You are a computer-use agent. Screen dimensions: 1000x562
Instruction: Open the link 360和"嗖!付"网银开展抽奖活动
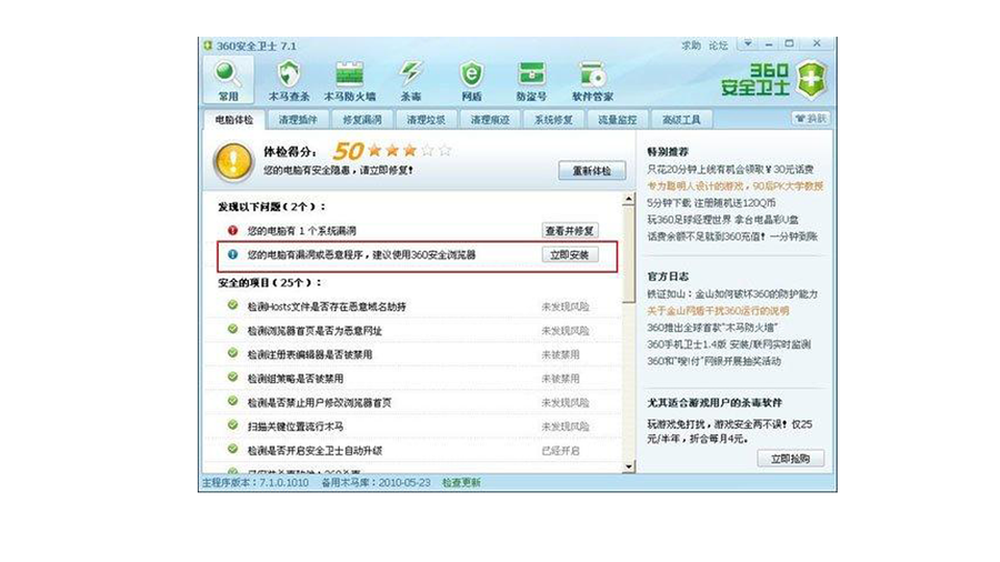[714, 360]
